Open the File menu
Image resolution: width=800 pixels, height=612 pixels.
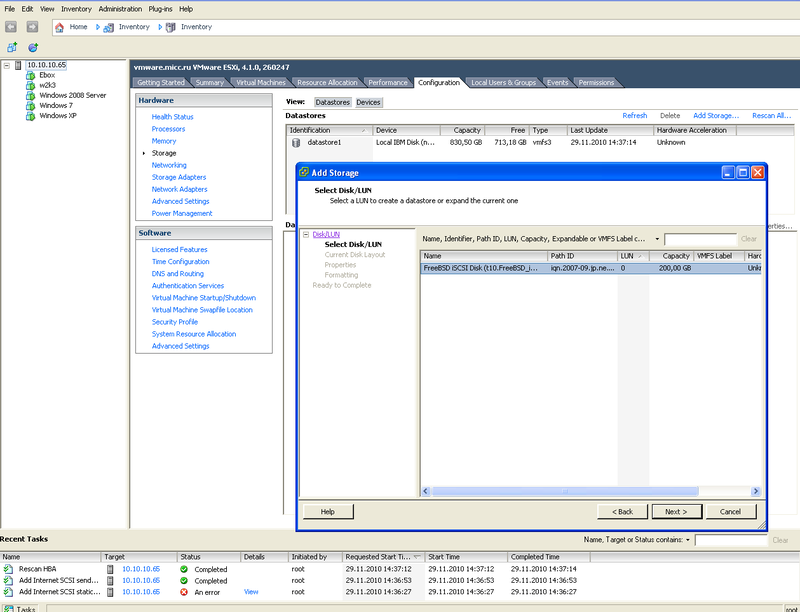pyautogui.click(x=10, y=9)
